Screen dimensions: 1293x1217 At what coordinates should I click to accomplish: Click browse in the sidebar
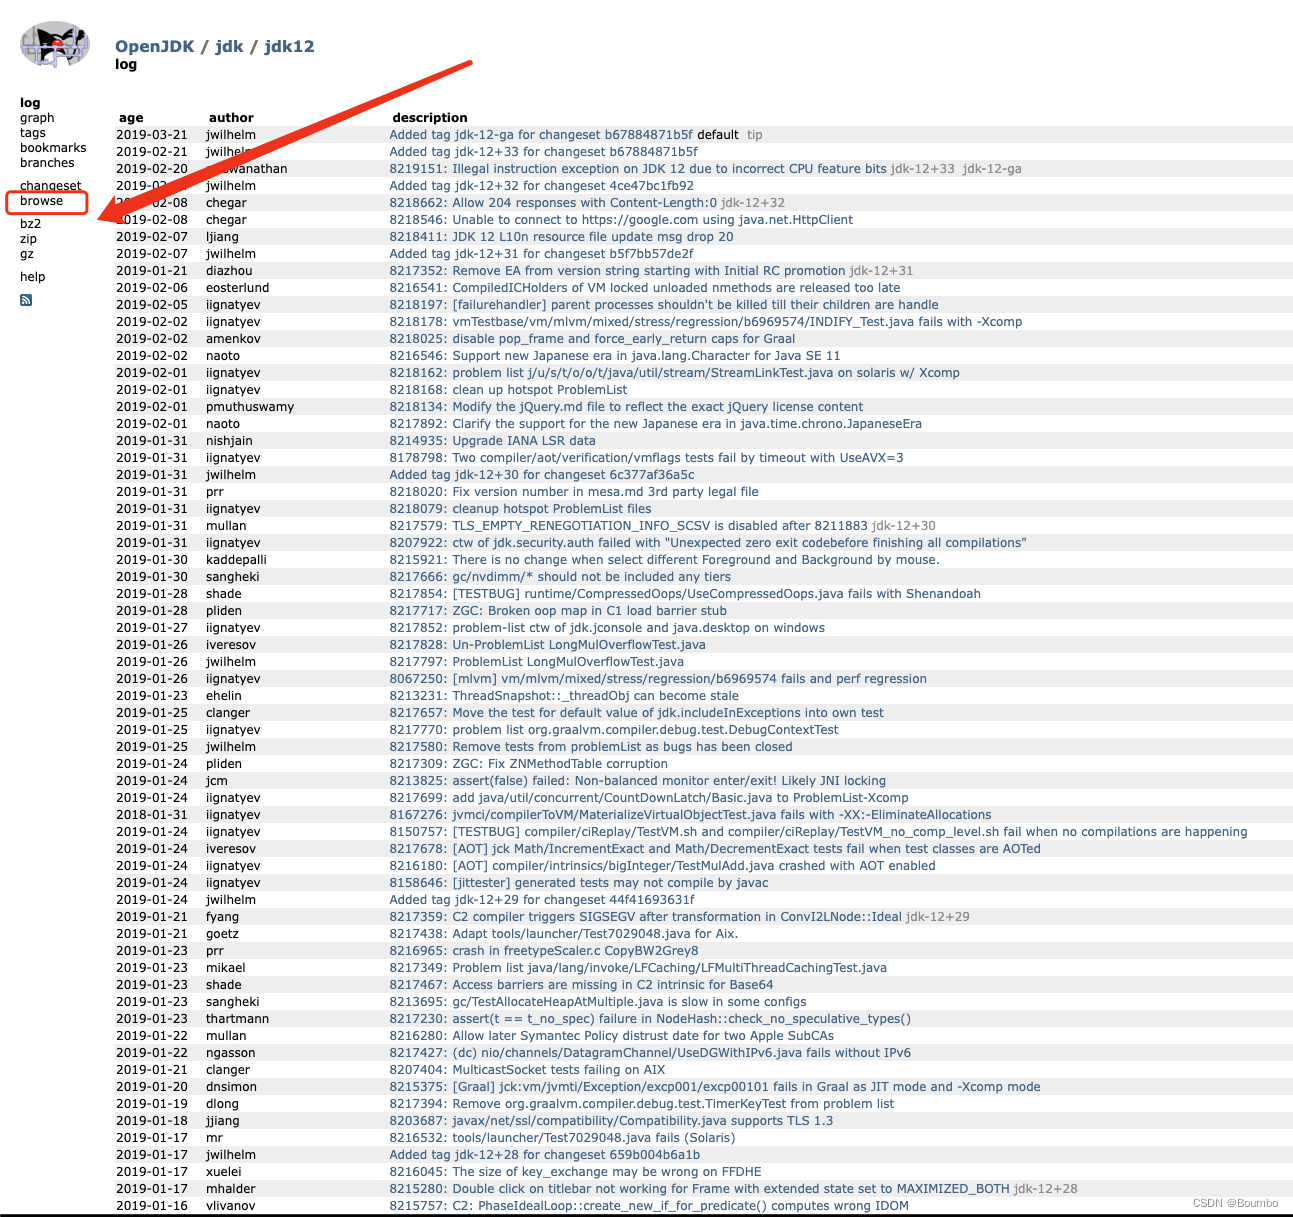pyautogui.click(x=41, y=201)
